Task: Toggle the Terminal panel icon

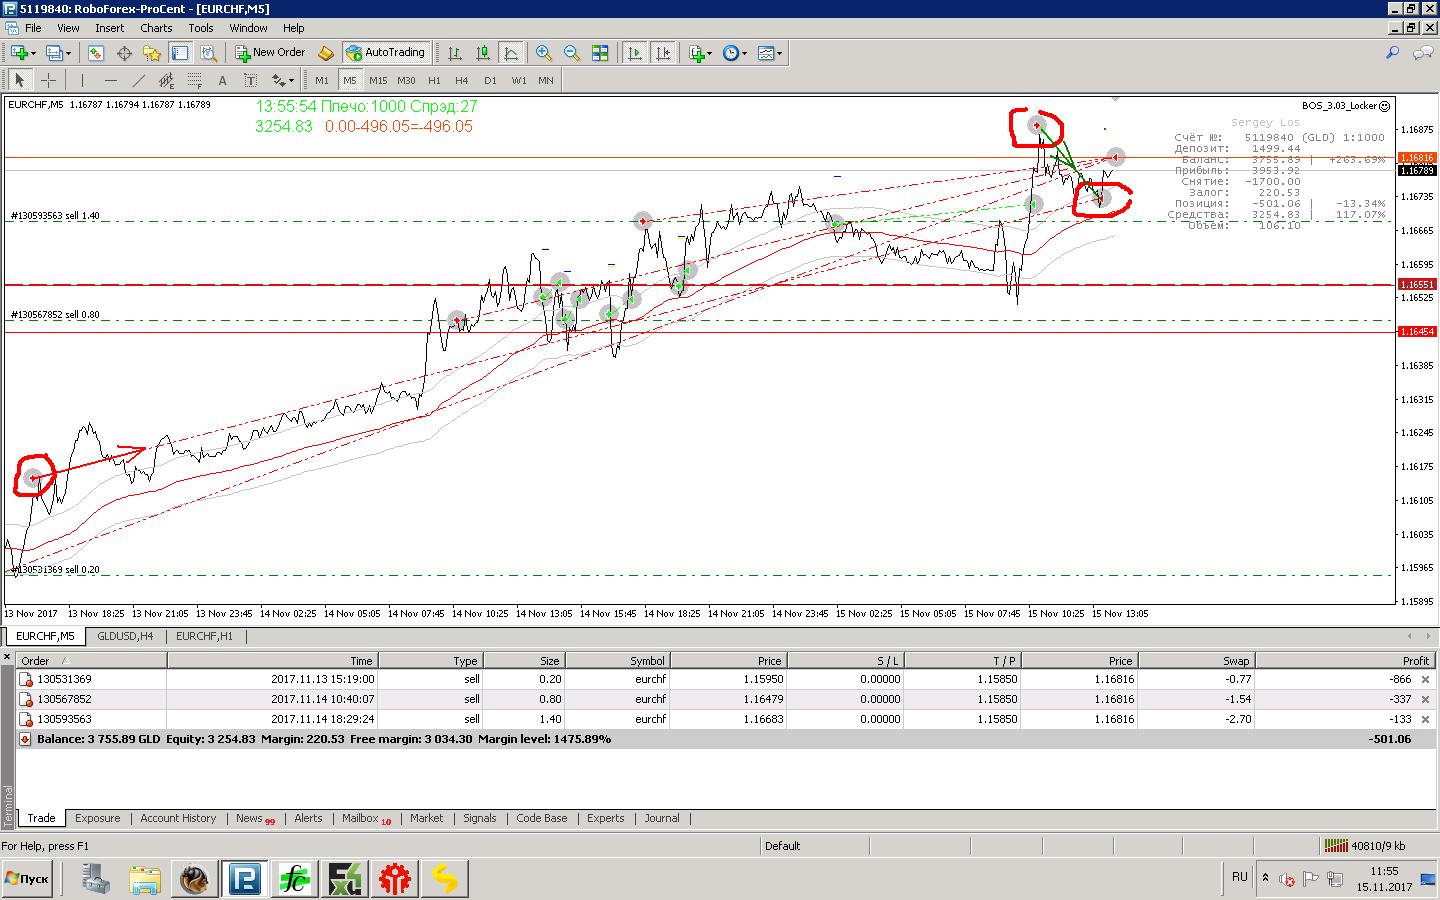Action: pos(180,53)
